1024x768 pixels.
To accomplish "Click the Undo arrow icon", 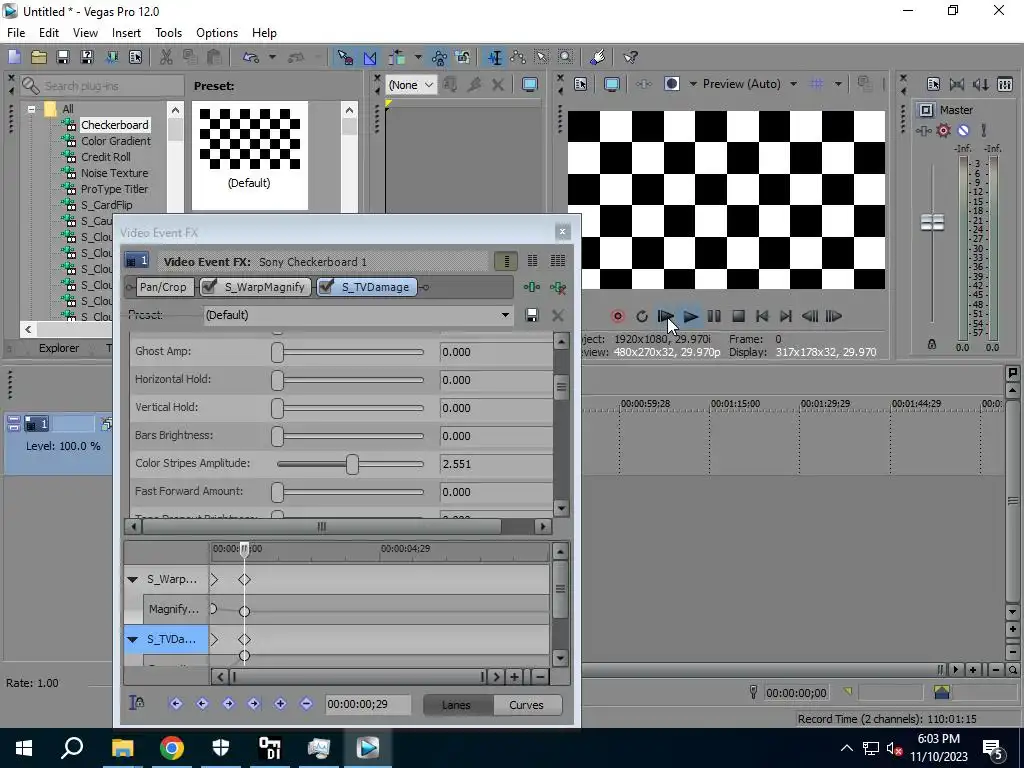I will coord(250,57).
